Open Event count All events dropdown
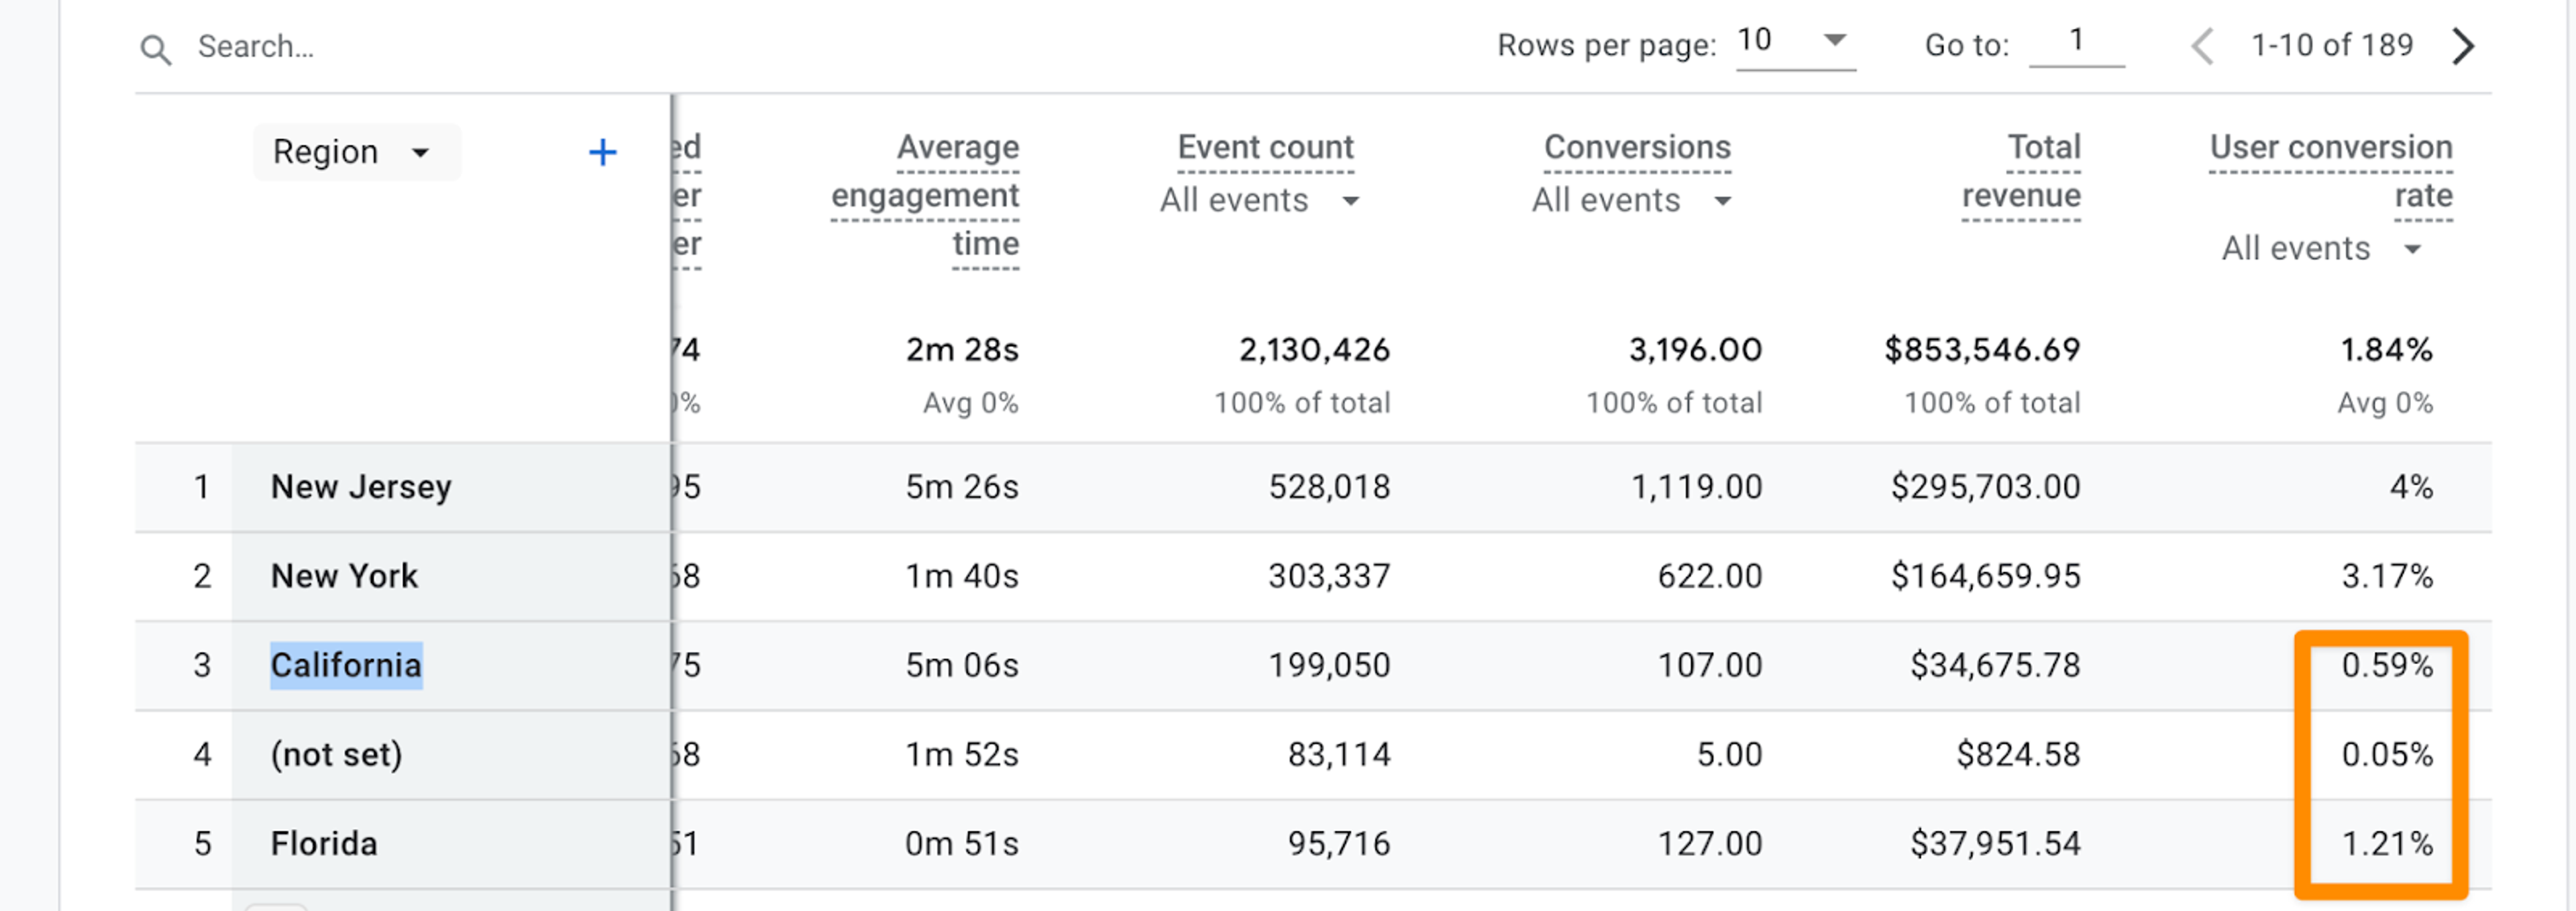 click(1259, 200)
